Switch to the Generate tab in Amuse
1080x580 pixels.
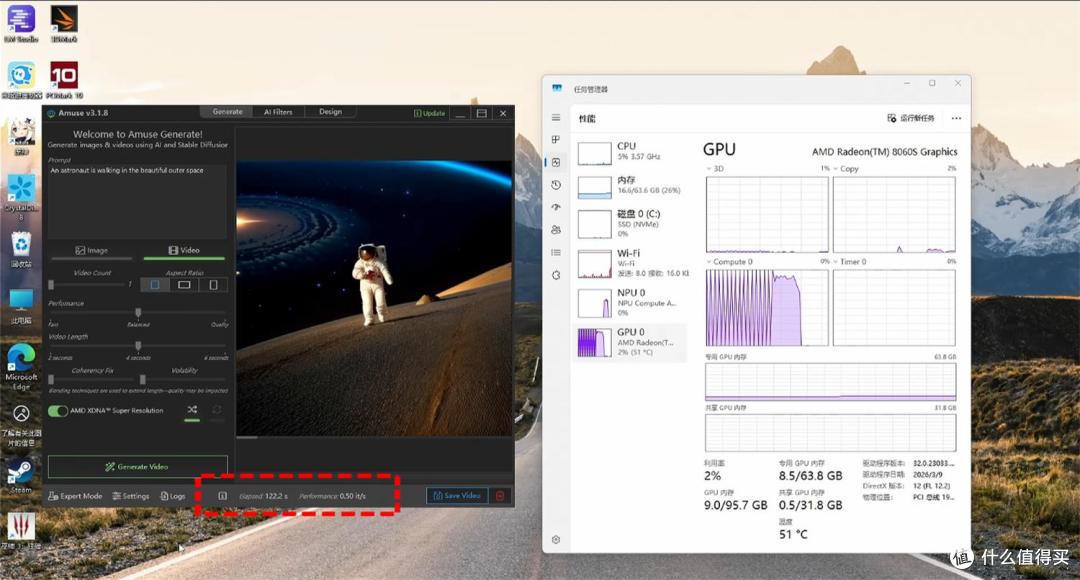point(227,112)
